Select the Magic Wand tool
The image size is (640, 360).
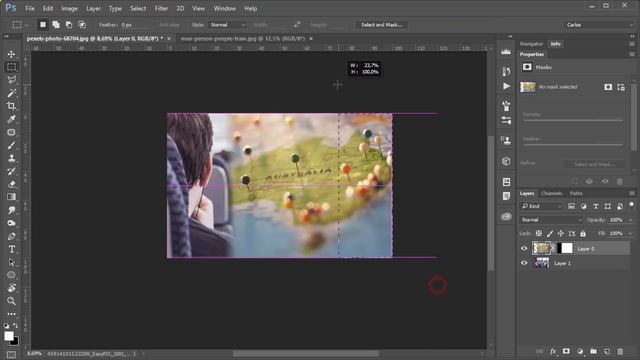pos(11,93)
